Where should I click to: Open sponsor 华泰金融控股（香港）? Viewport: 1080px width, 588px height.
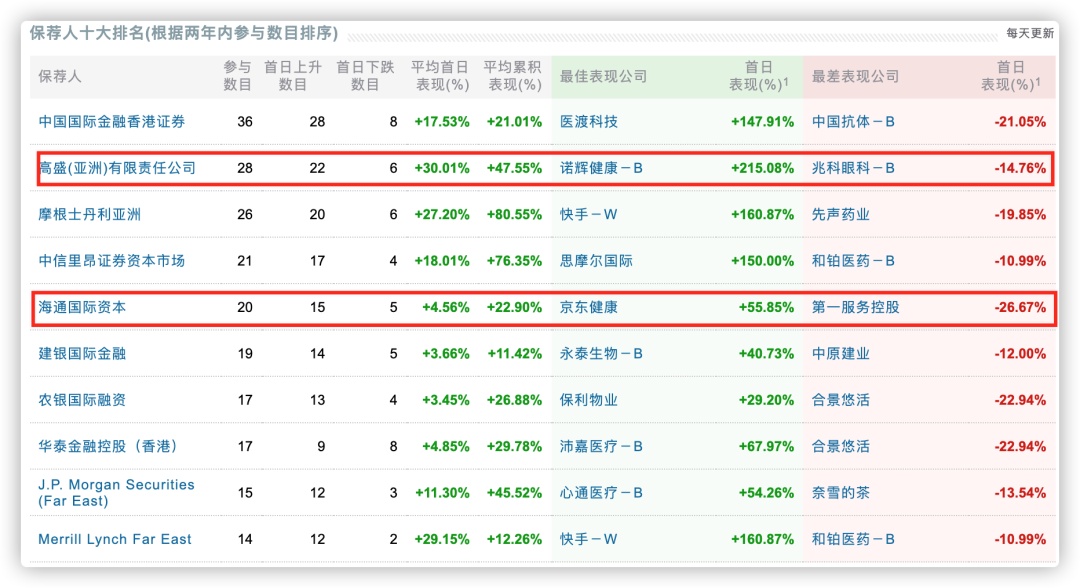point(108,446)
